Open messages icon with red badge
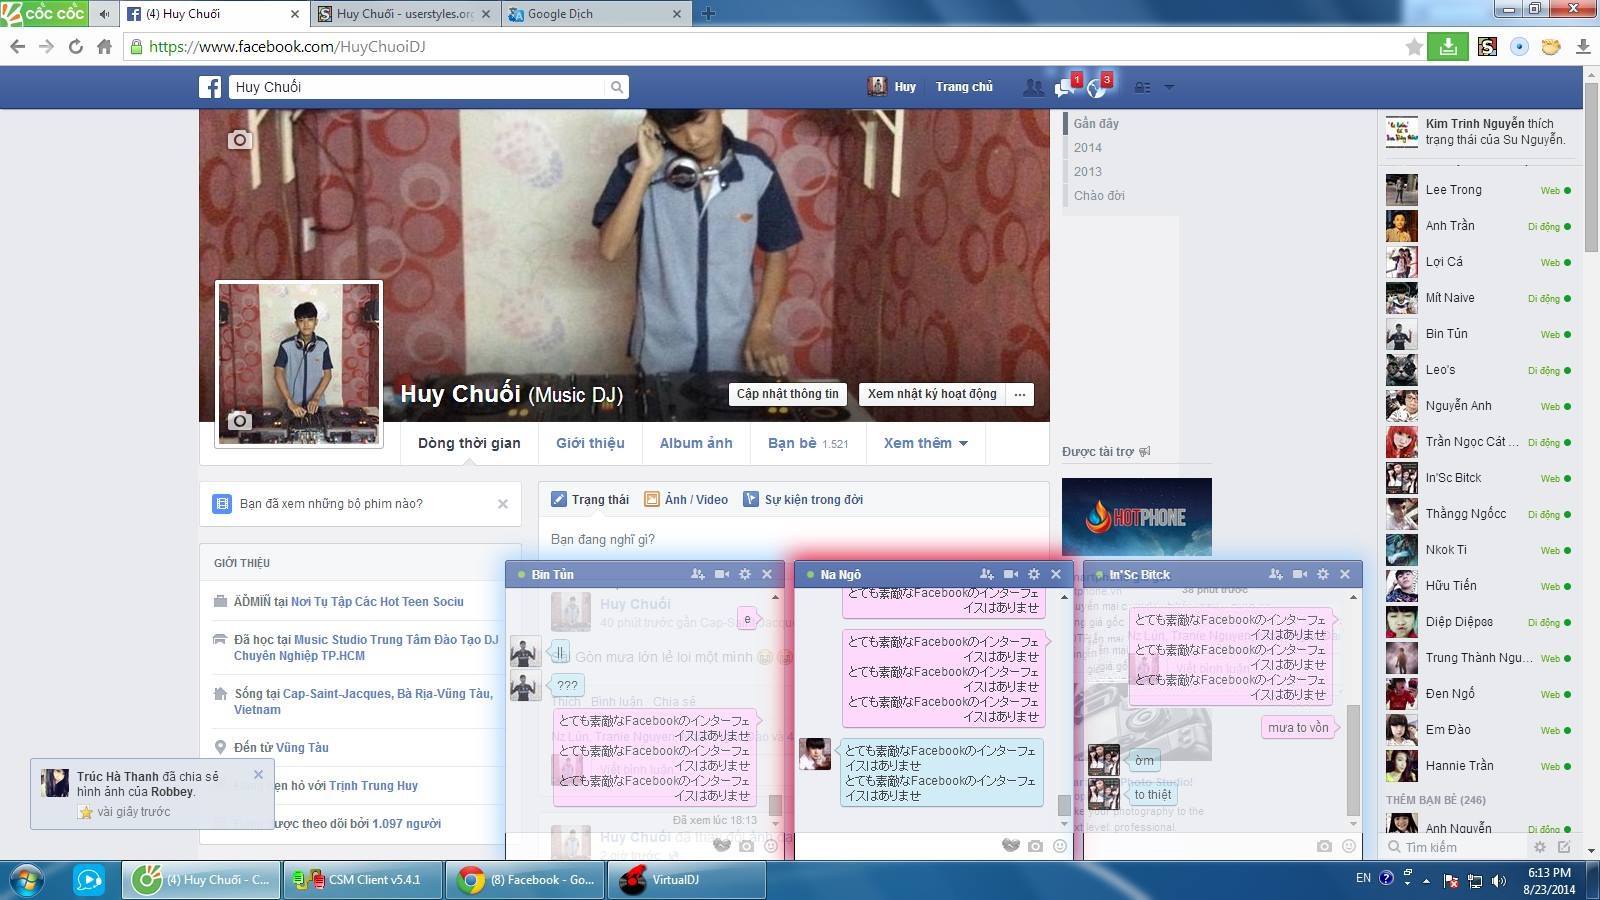The image size is (1600, 900). (x=1066, y=86)
